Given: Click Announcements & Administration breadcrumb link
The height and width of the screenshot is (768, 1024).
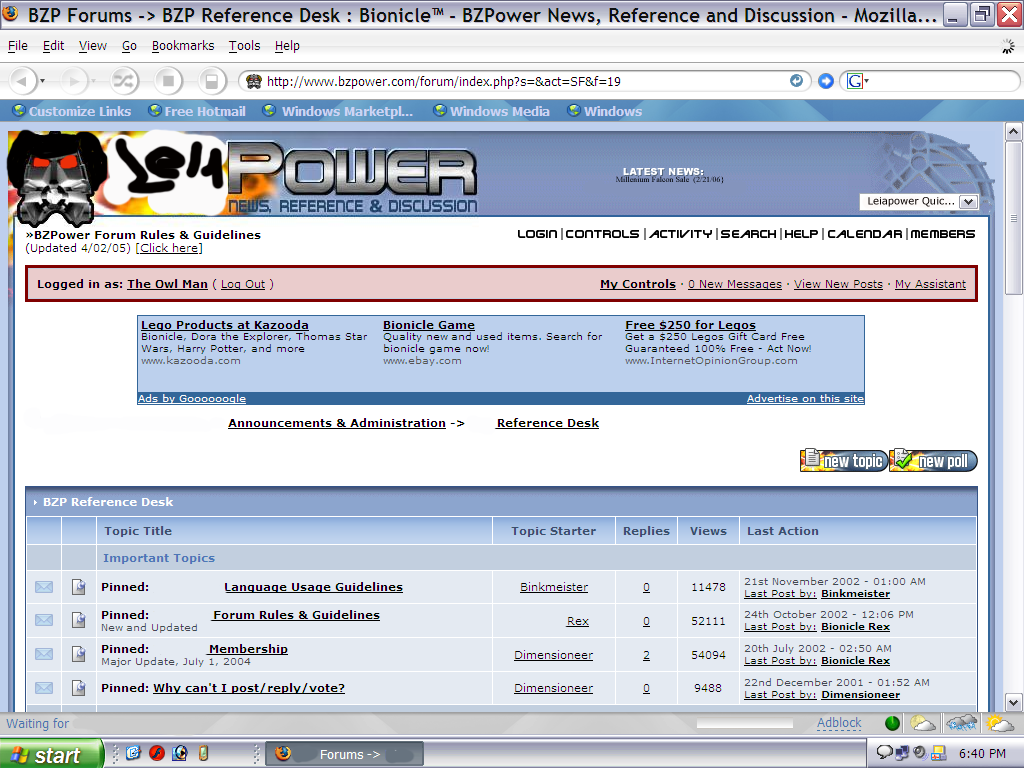Looking at the screenshot, I should [x=336, y=423].
